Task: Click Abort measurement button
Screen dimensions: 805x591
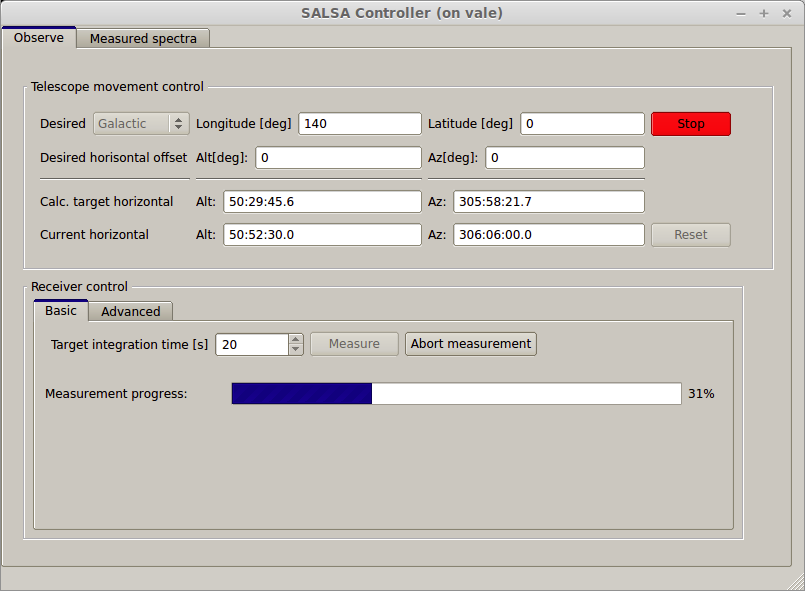Action: (471, 344)
